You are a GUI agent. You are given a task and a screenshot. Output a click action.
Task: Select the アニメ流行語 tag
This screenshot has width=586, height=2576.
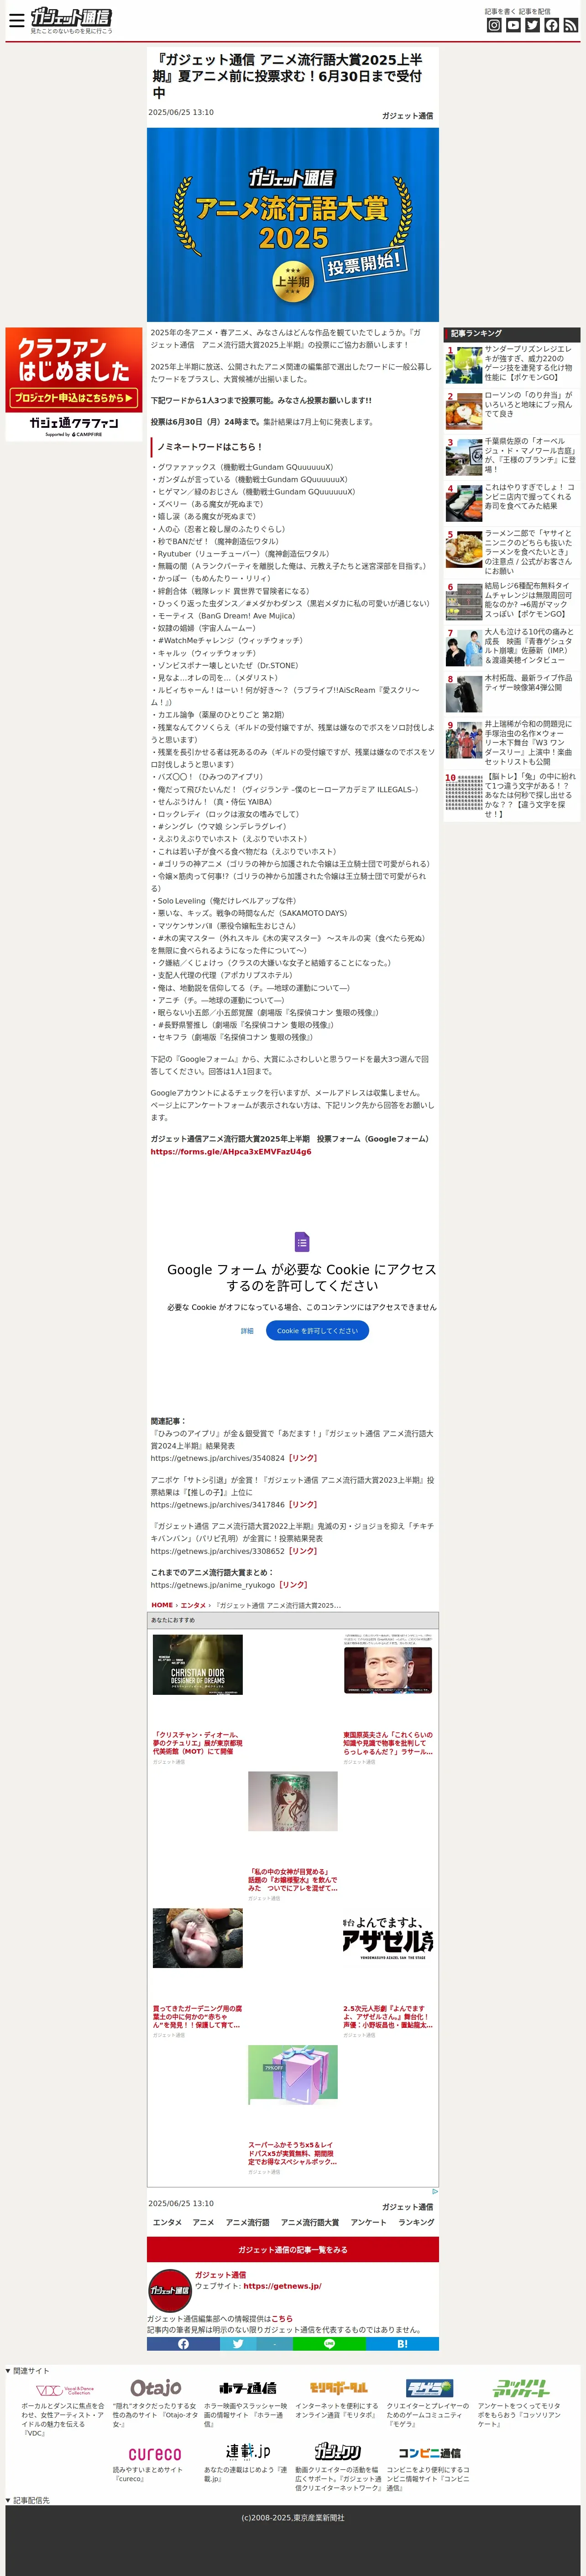click(247, 2222)
